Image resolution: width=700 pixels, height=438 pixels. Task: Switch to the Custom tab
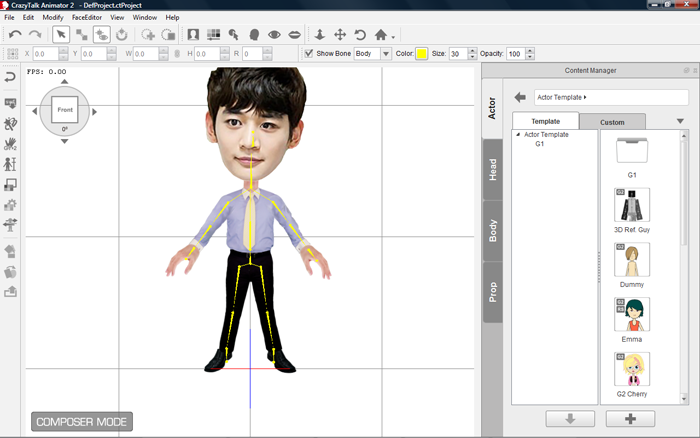point(612,122)
